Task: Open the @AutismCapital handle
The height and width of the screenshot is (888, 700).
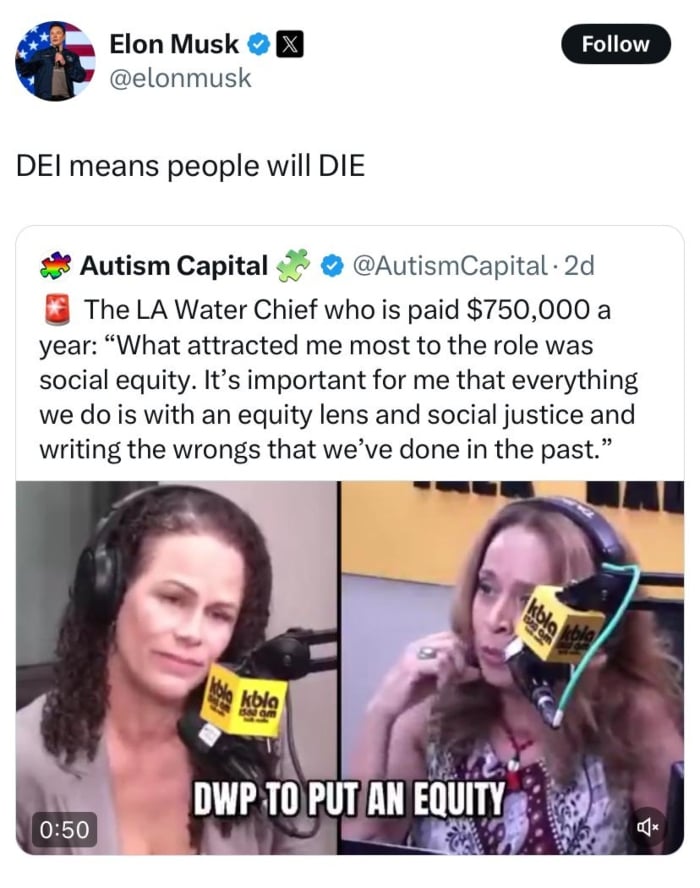Action: pos(450,266)
